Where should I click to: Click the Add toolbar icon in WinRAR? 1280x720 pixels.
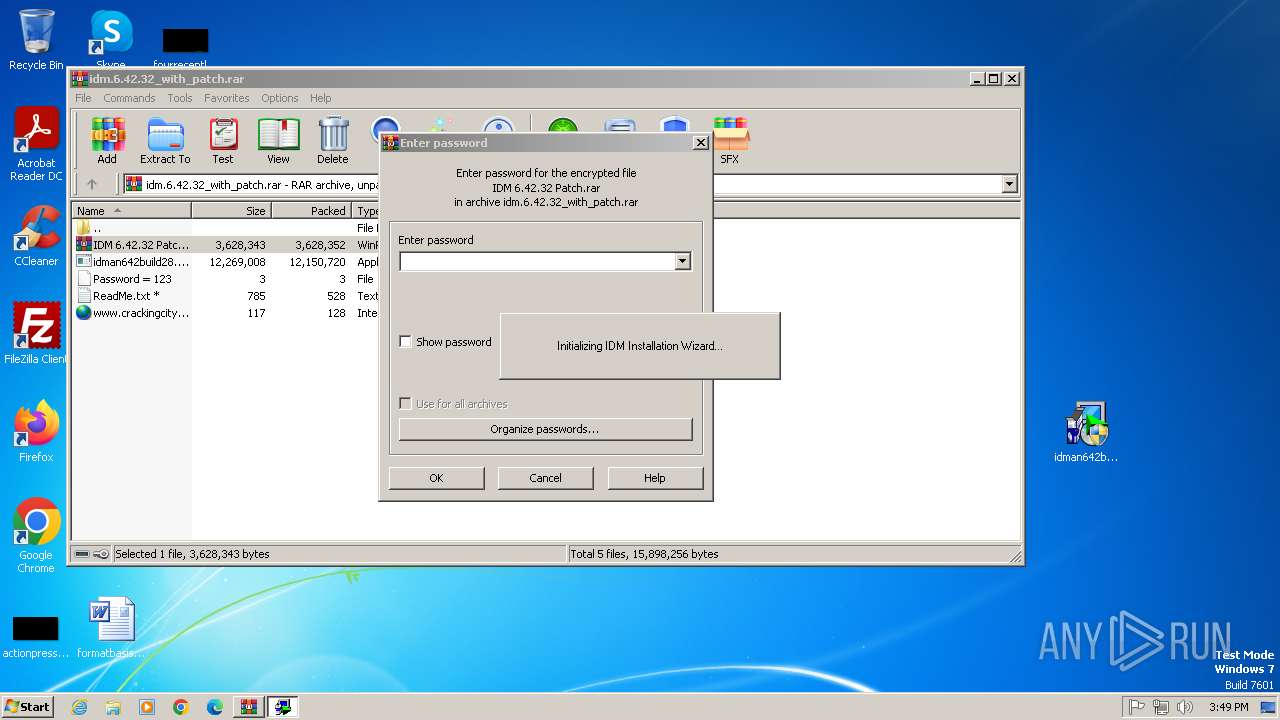coord(107,140)
